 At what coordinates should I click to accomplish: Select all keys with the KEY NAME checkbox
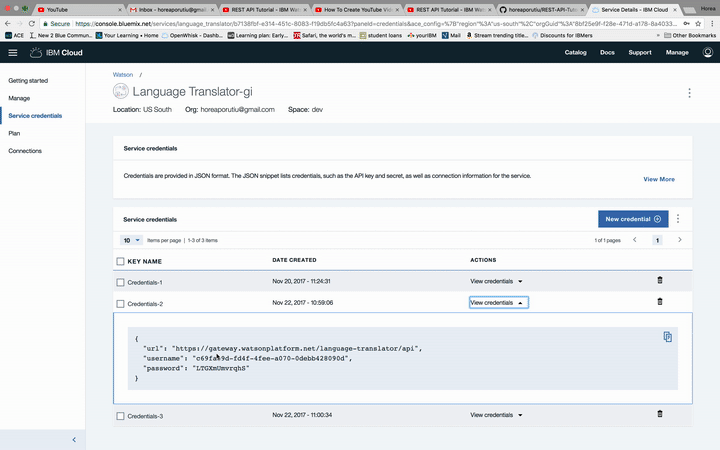click(120, 261)
